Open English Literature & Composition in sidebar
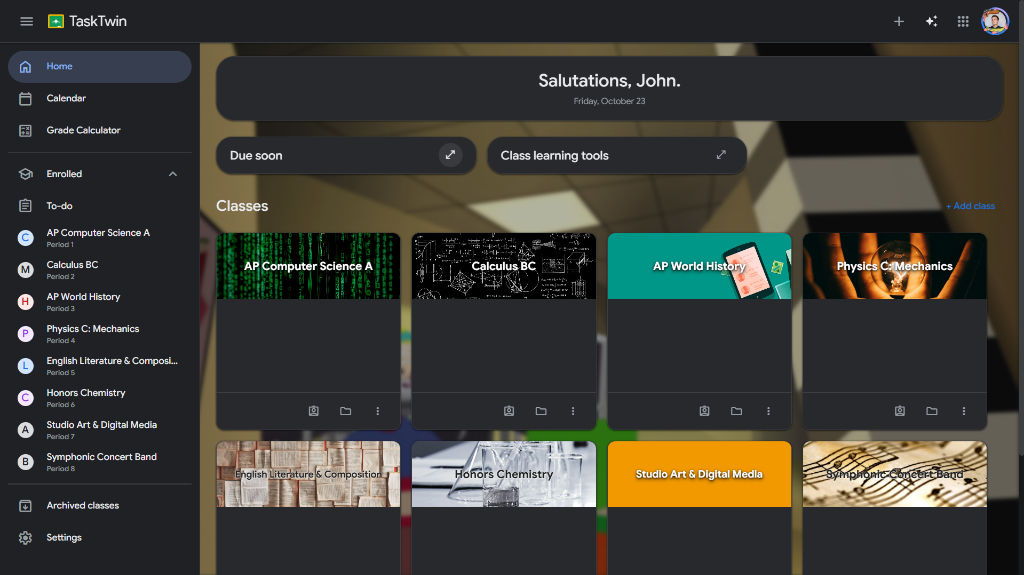 tap(99, 366)
